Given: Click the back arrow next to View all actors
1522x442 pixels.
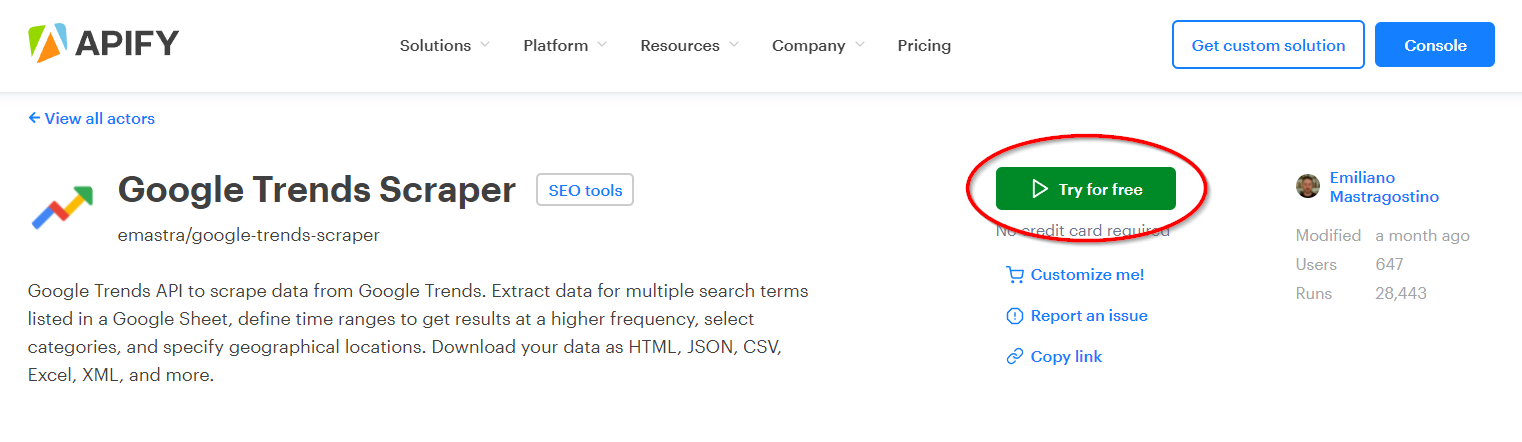Looking at the screenshot, I should [x=34, y=118].
